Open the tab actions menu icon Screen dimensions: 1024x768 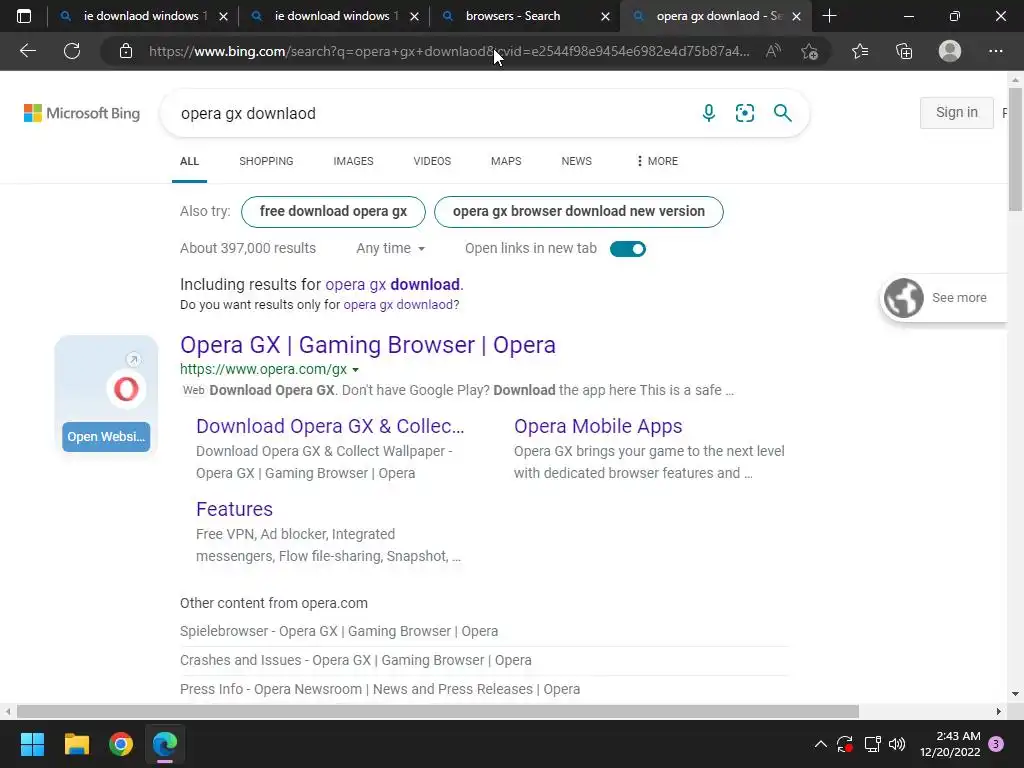tap(24, 16)
